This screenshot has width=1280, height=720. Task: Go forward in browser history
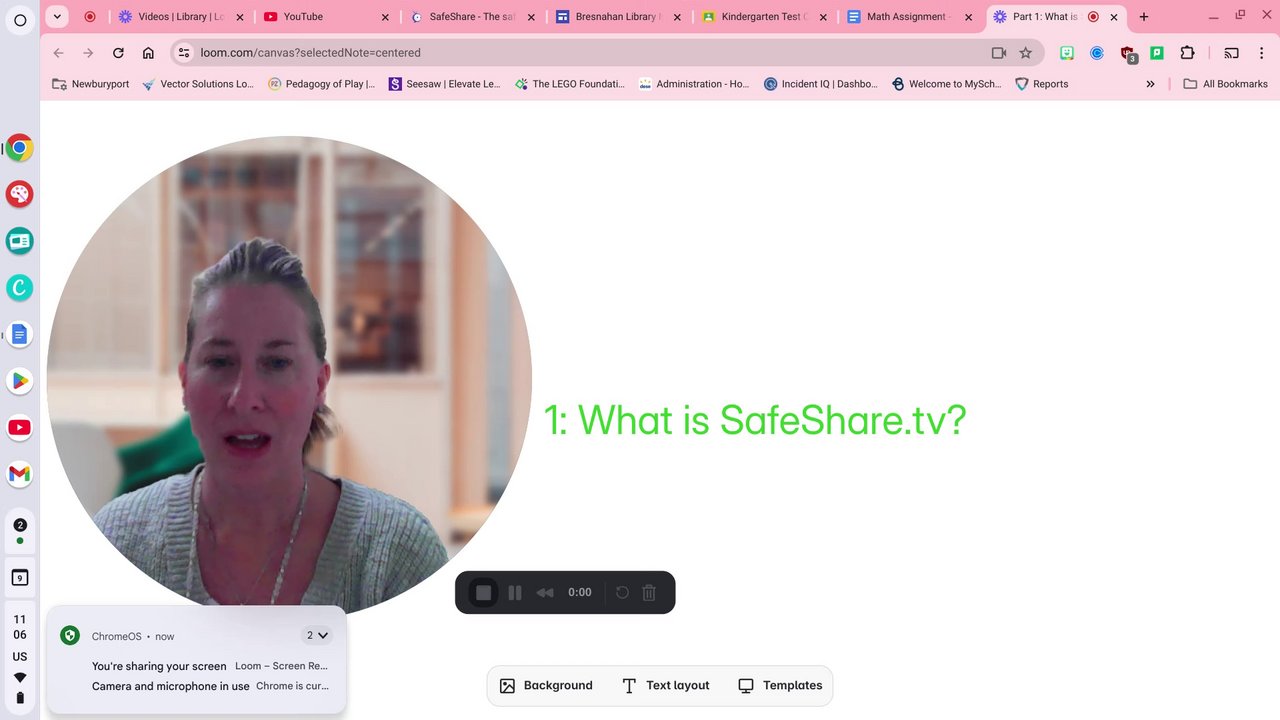(x=88, y=53)
